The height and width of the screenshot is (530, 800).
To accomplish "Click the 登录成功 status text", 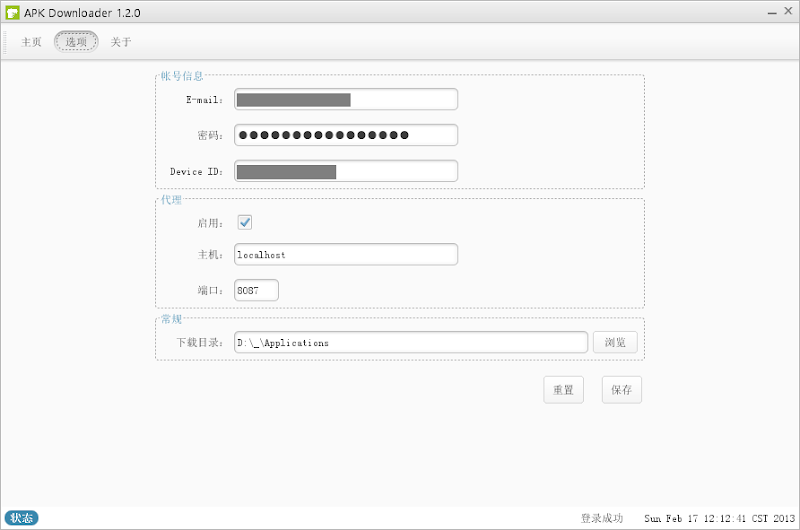I will (x=602, y=518).
